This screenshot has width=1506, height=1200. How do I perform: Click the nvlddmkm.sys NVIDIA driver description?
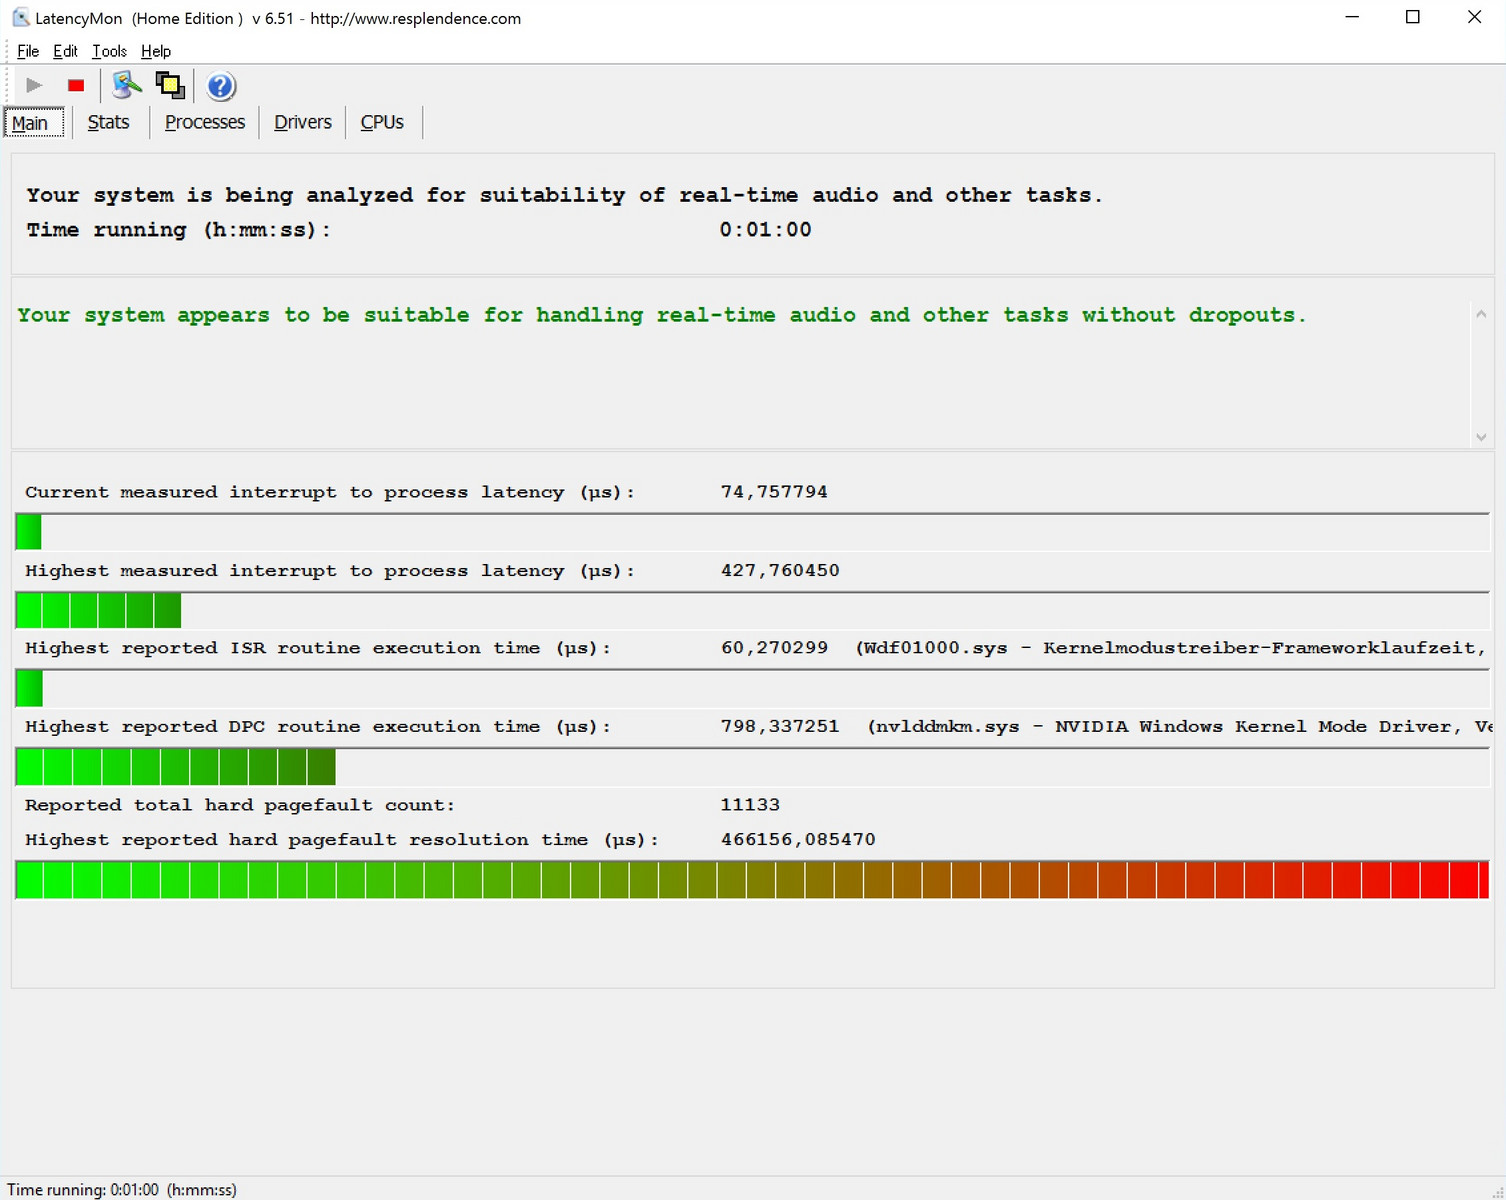tap(1179, 727)
